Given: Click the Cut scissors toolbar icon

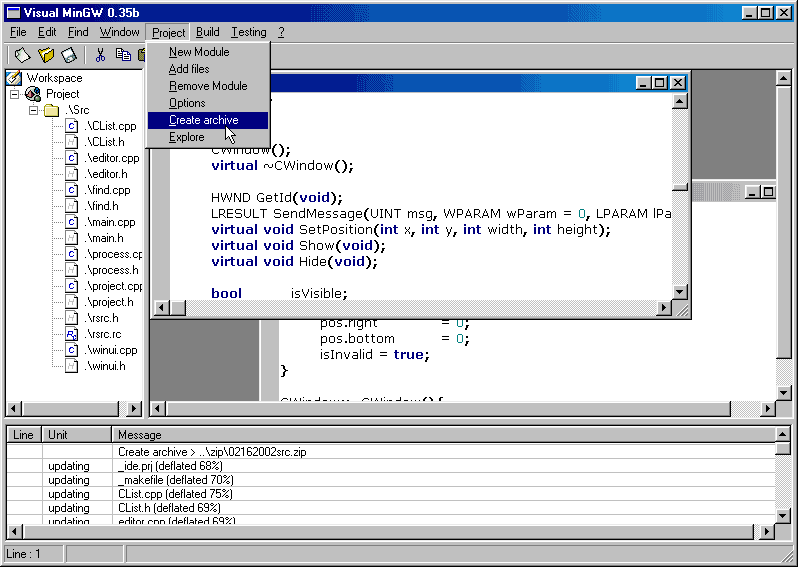Looking at the screenshot, I should pos(100,55).
